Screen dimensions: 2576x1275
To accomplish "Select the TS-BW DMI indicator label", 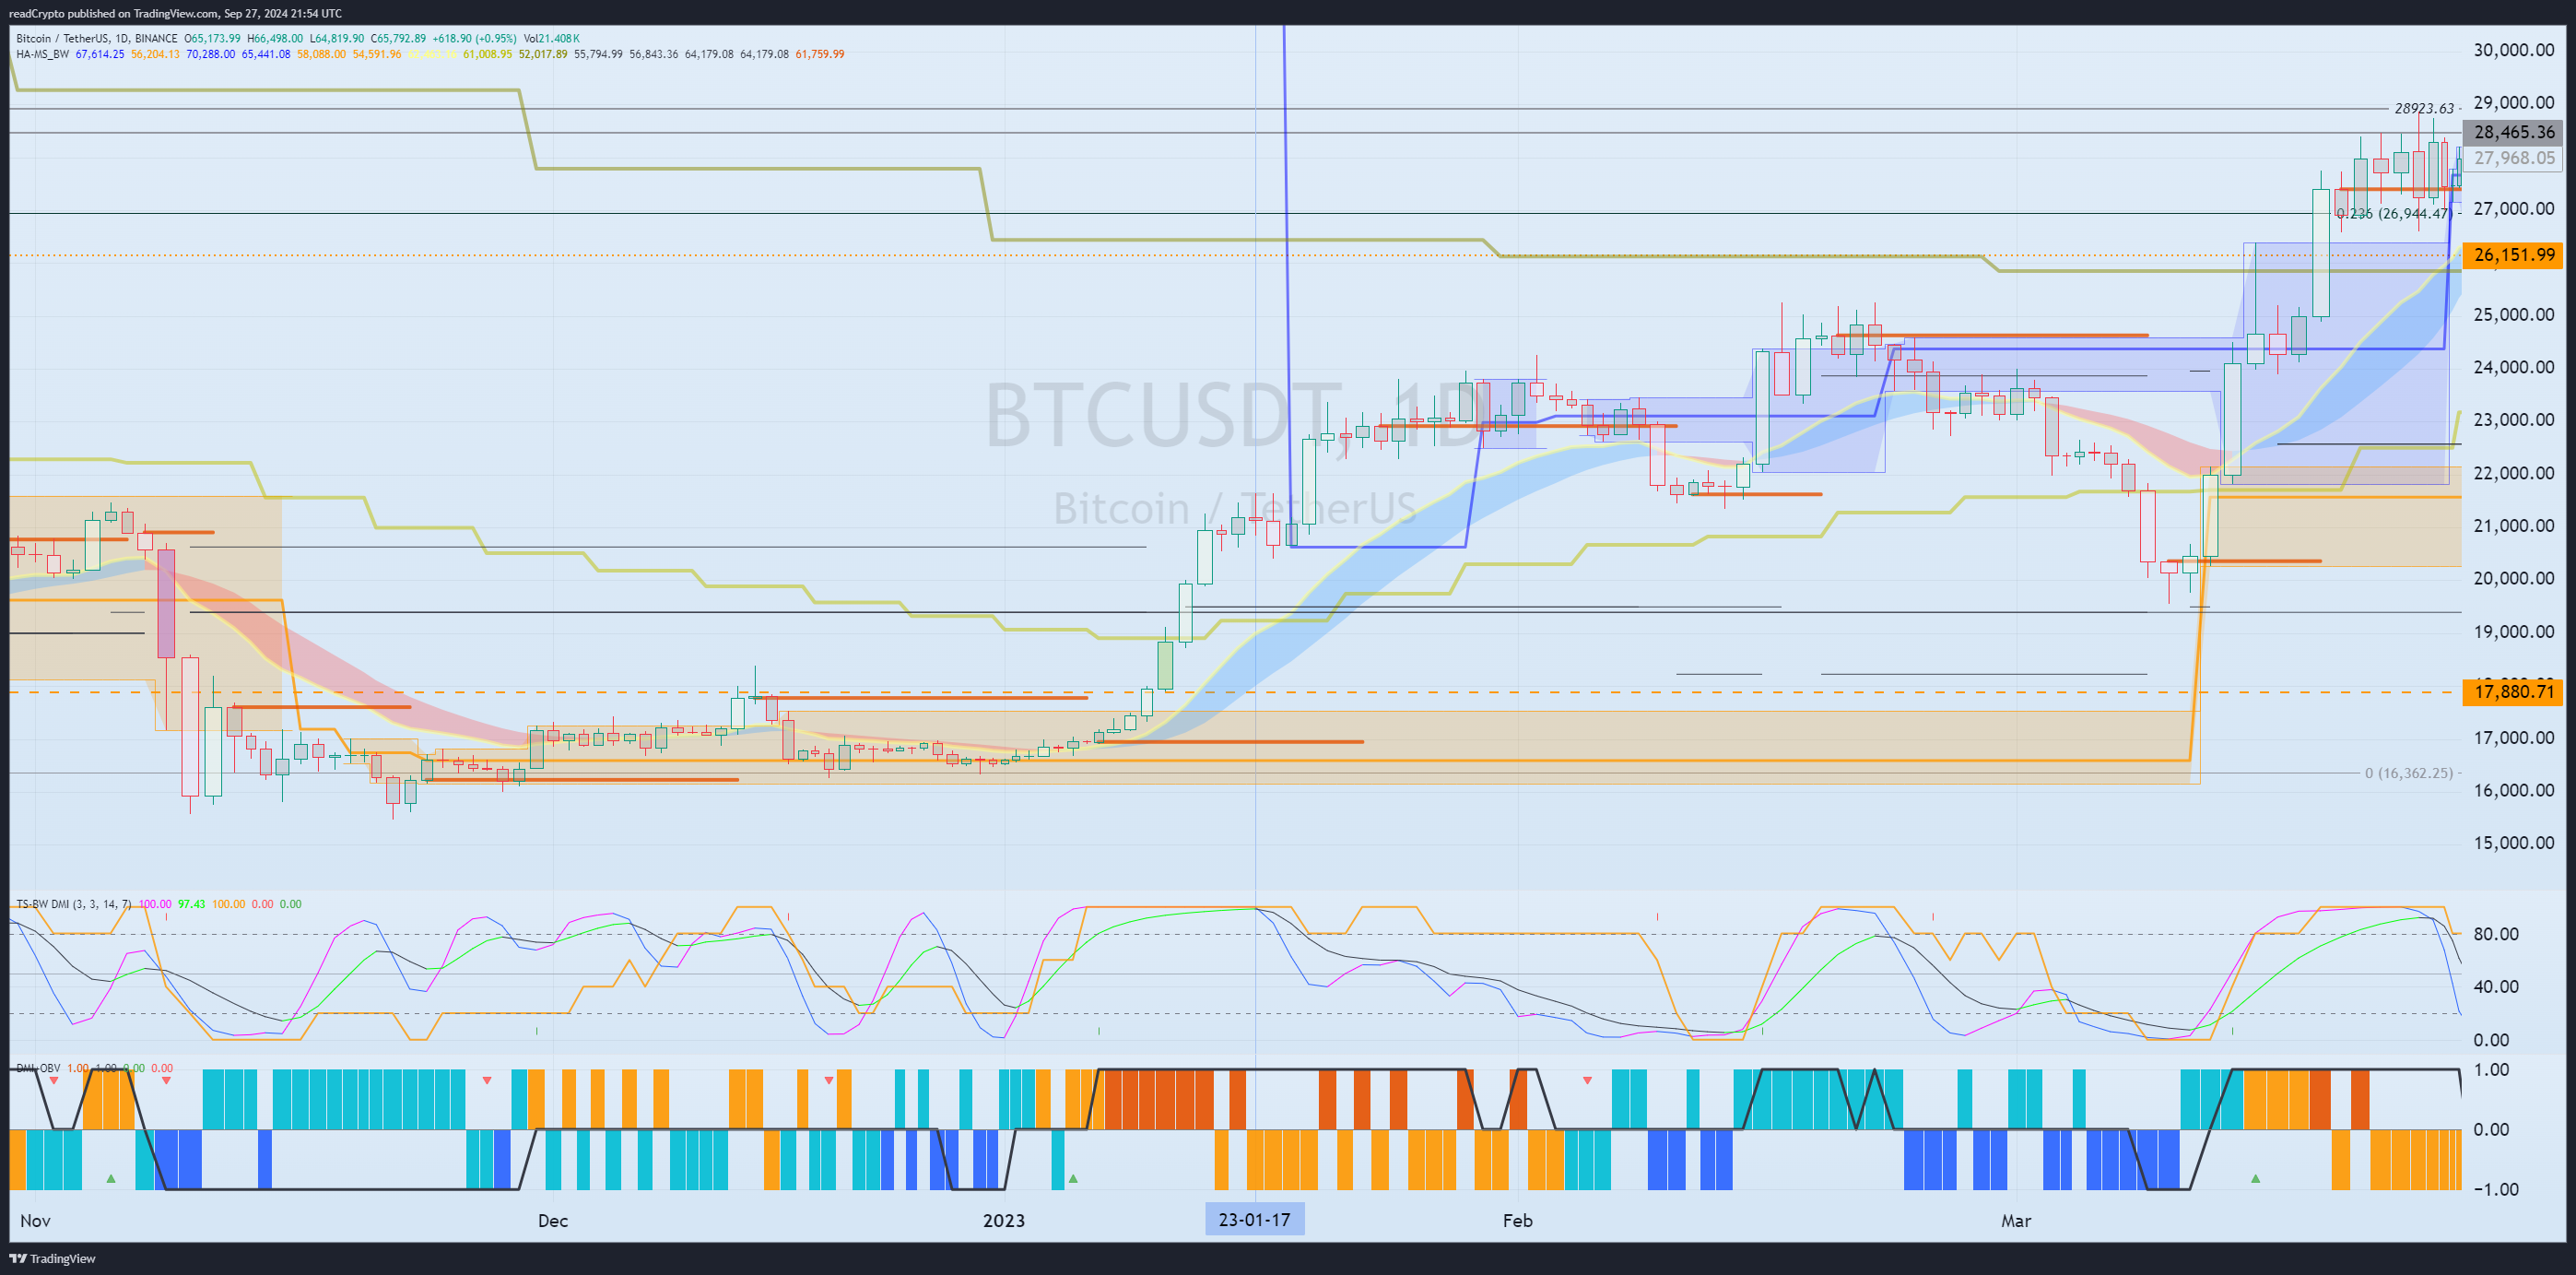I will [x=73, y=904].
